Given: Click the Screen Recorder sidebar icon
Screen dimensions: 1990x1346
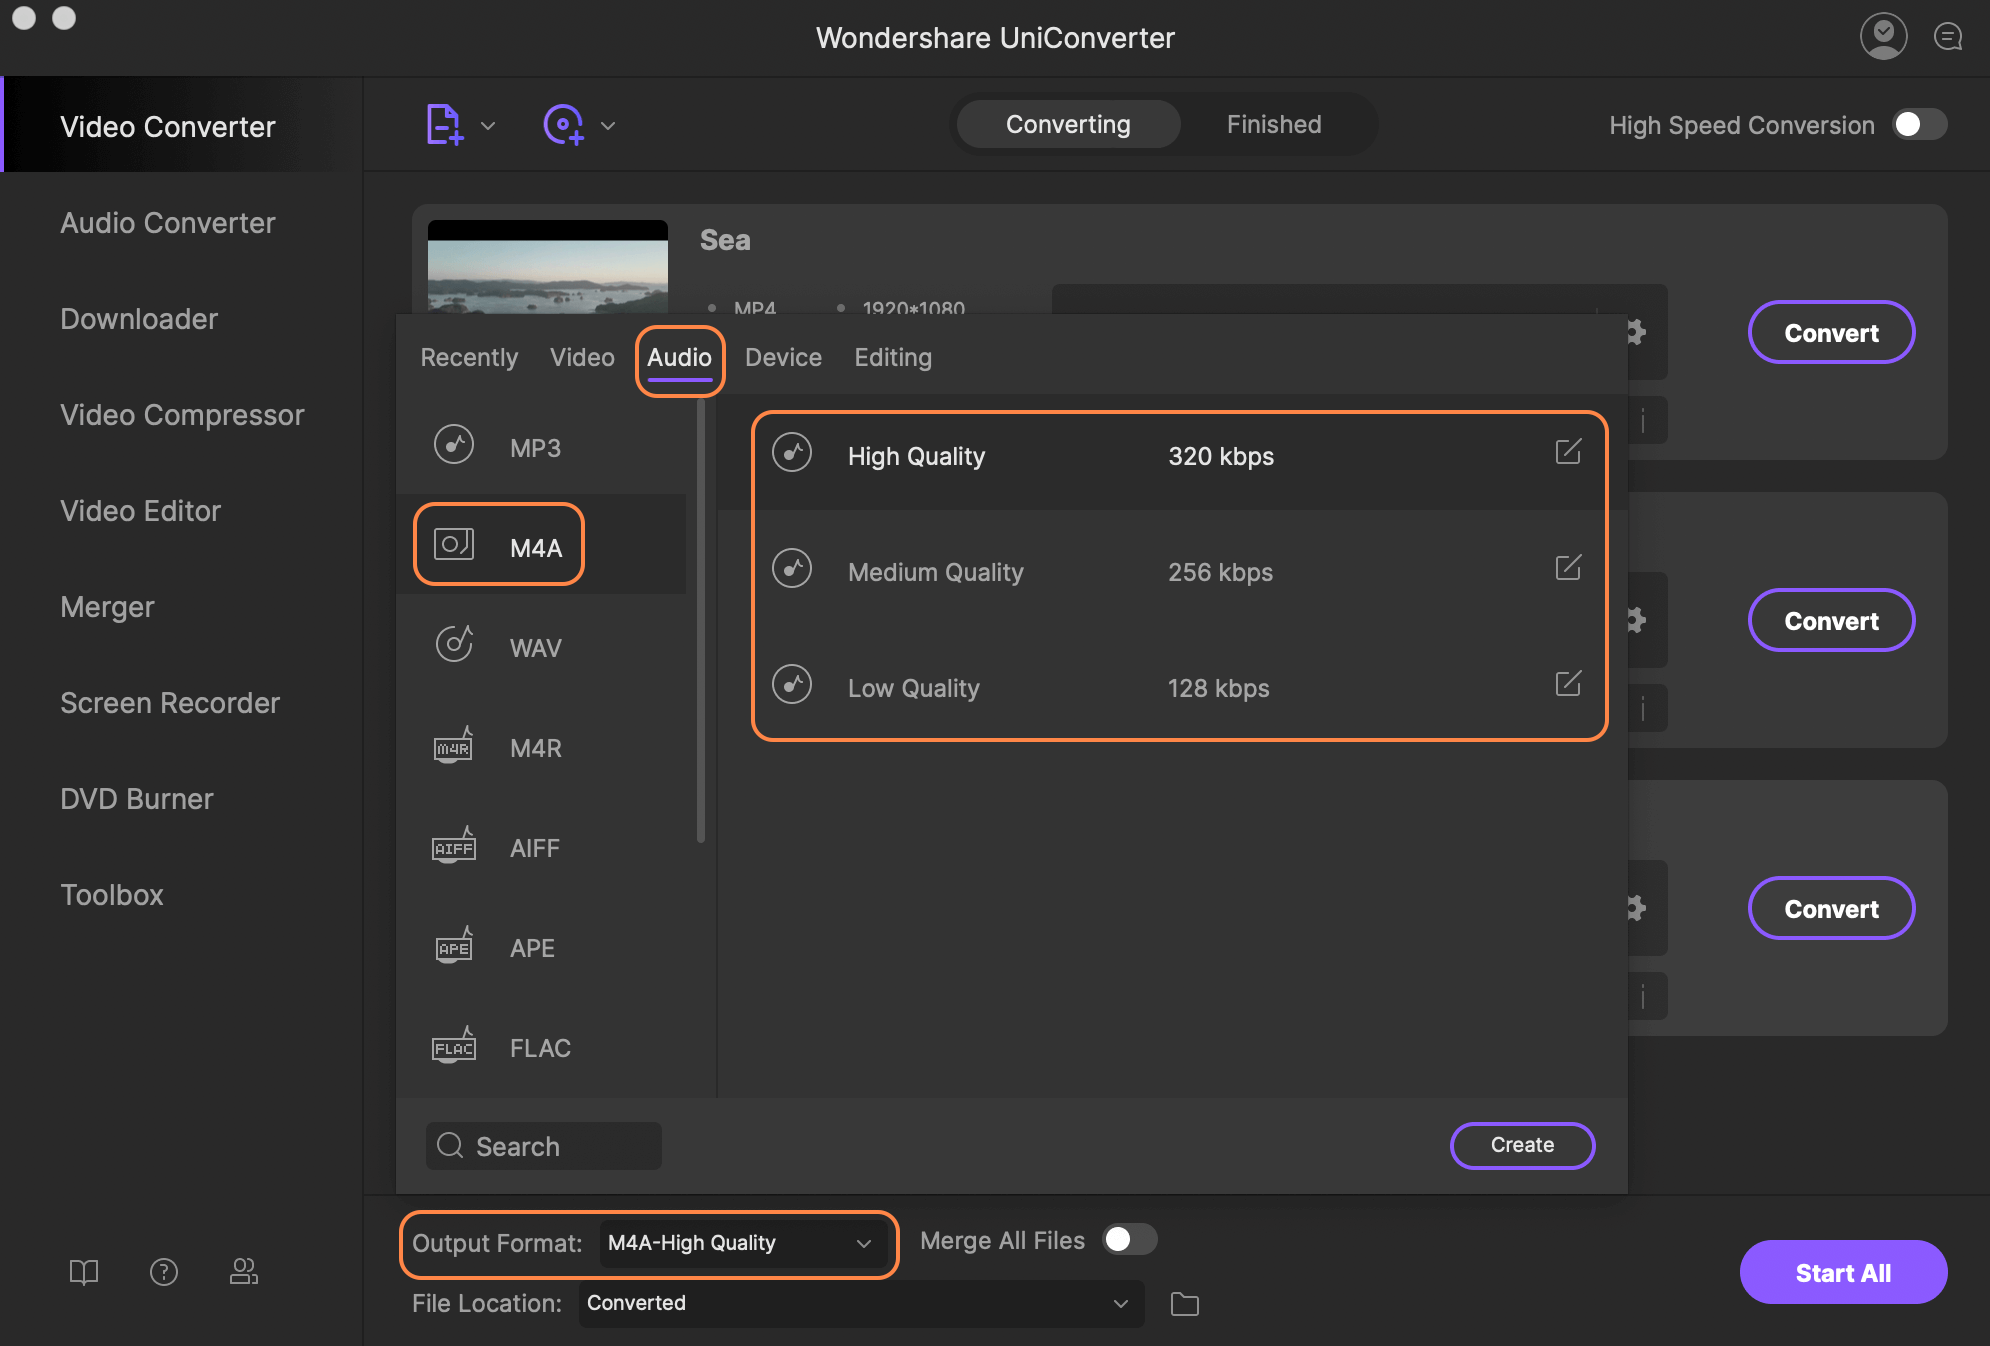Looking at the screenshot, I should coord(168,702).
